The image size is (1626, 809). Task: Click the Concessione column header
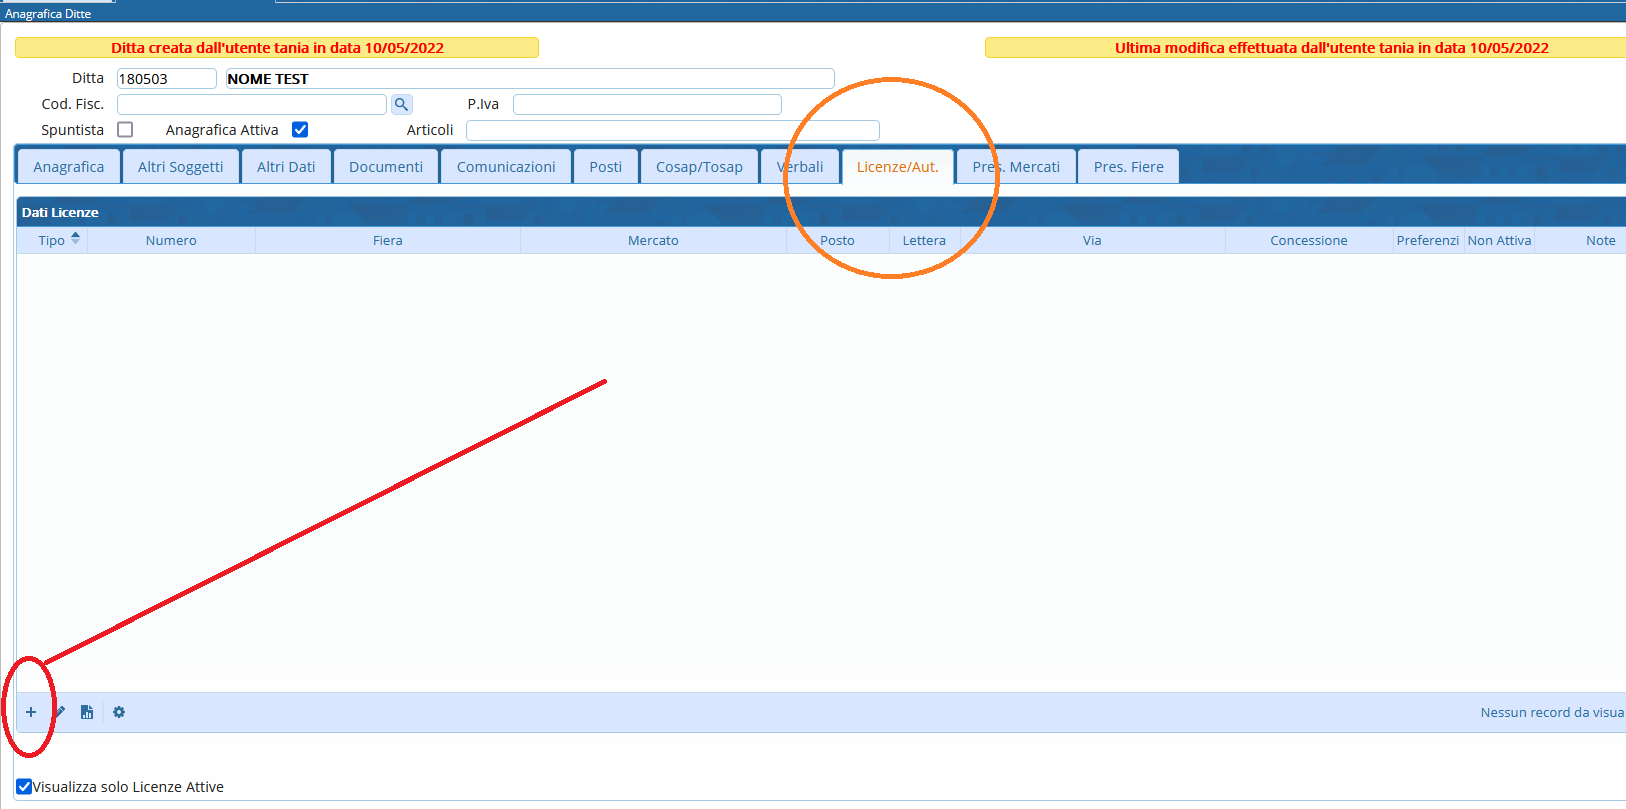coord(1308,241)
